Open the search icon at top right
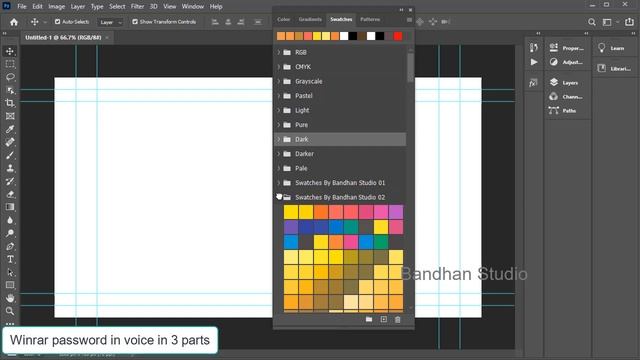Viewport: 640px width, 360px height. (591, 22)
